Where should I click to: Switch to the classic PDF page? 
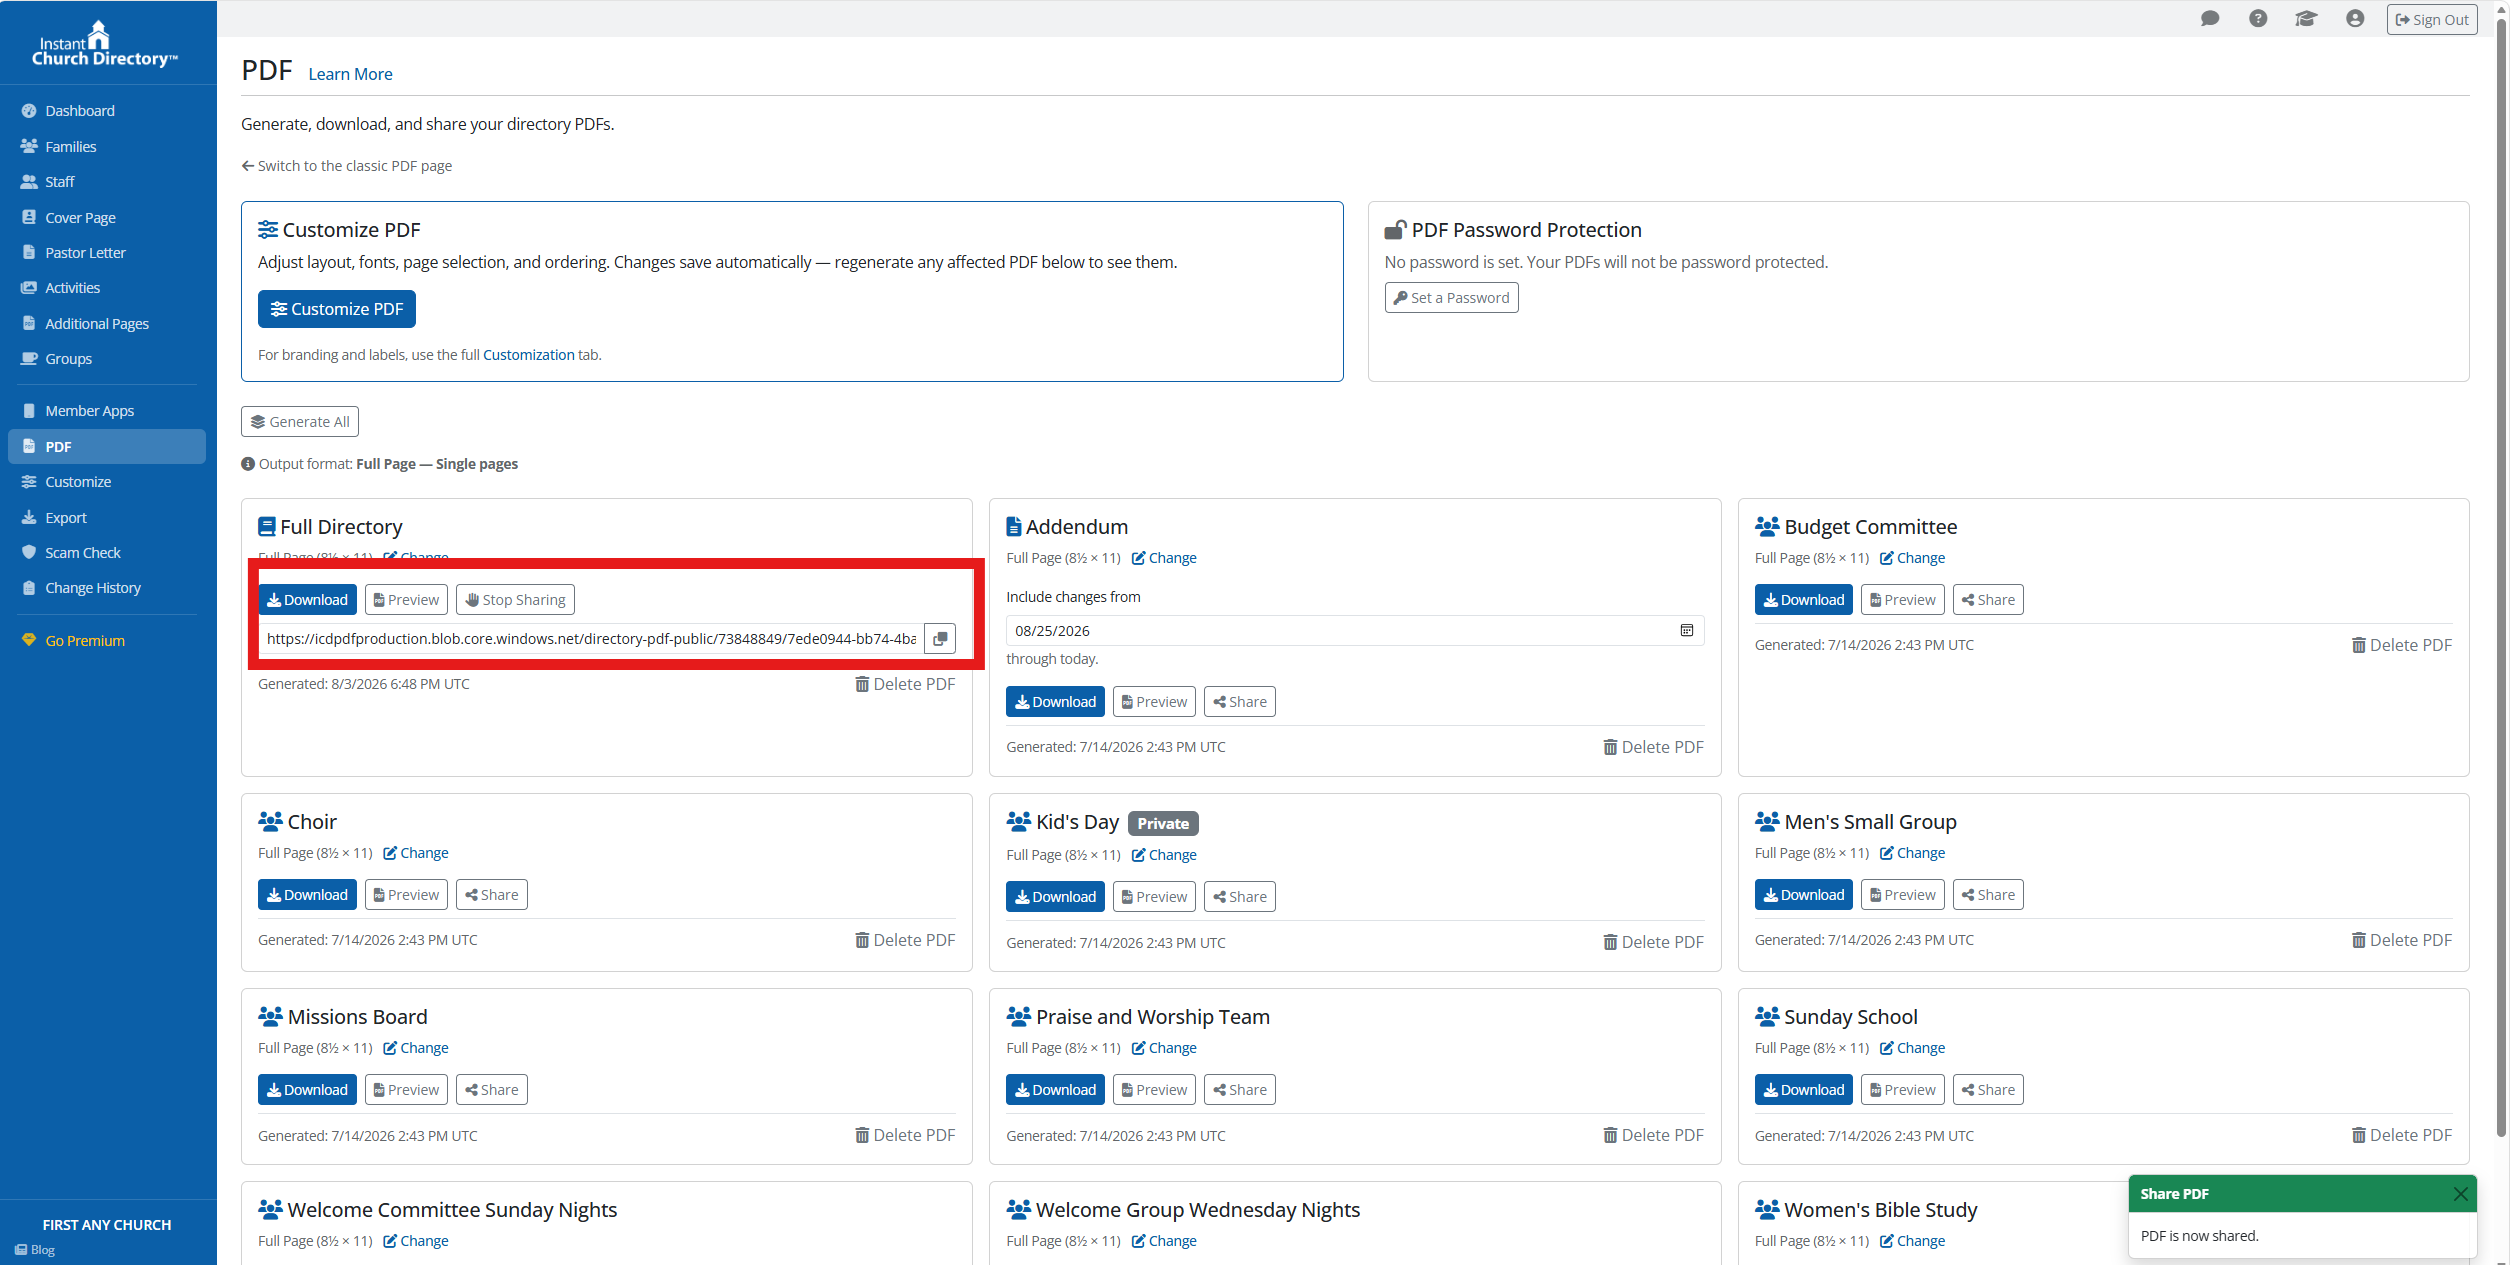(346, 166)
